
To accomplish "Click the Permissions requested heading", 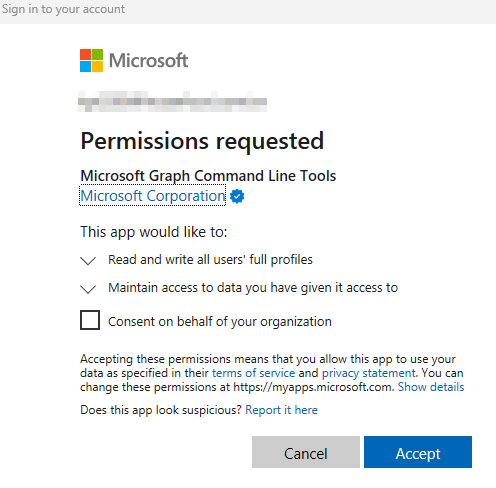I will tap(202, 141).
